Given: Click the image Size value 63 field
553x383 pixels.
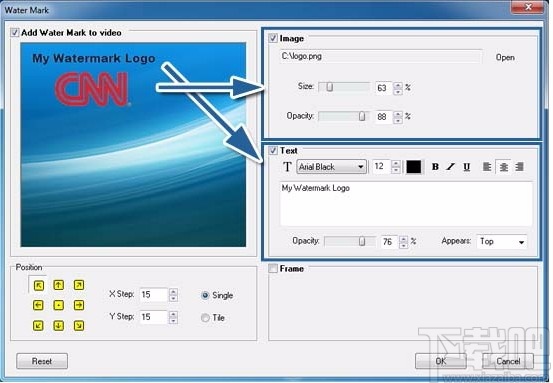Looking at the screenshot, I should click(384, 88).
